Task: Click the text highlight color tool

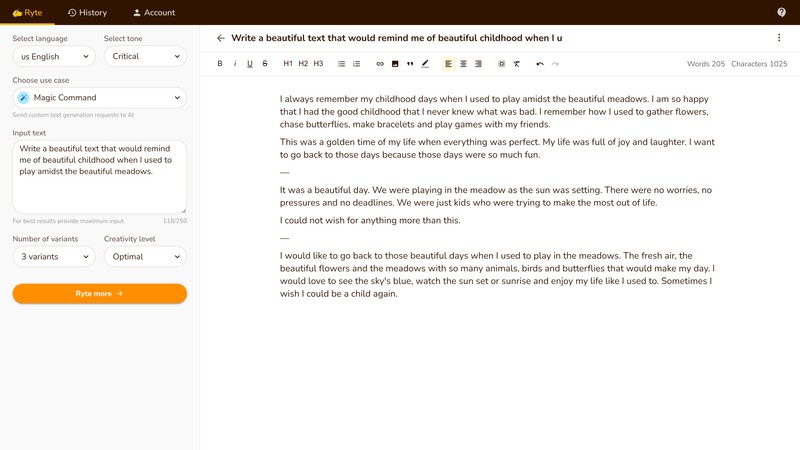Action: [x=425, y=64]
